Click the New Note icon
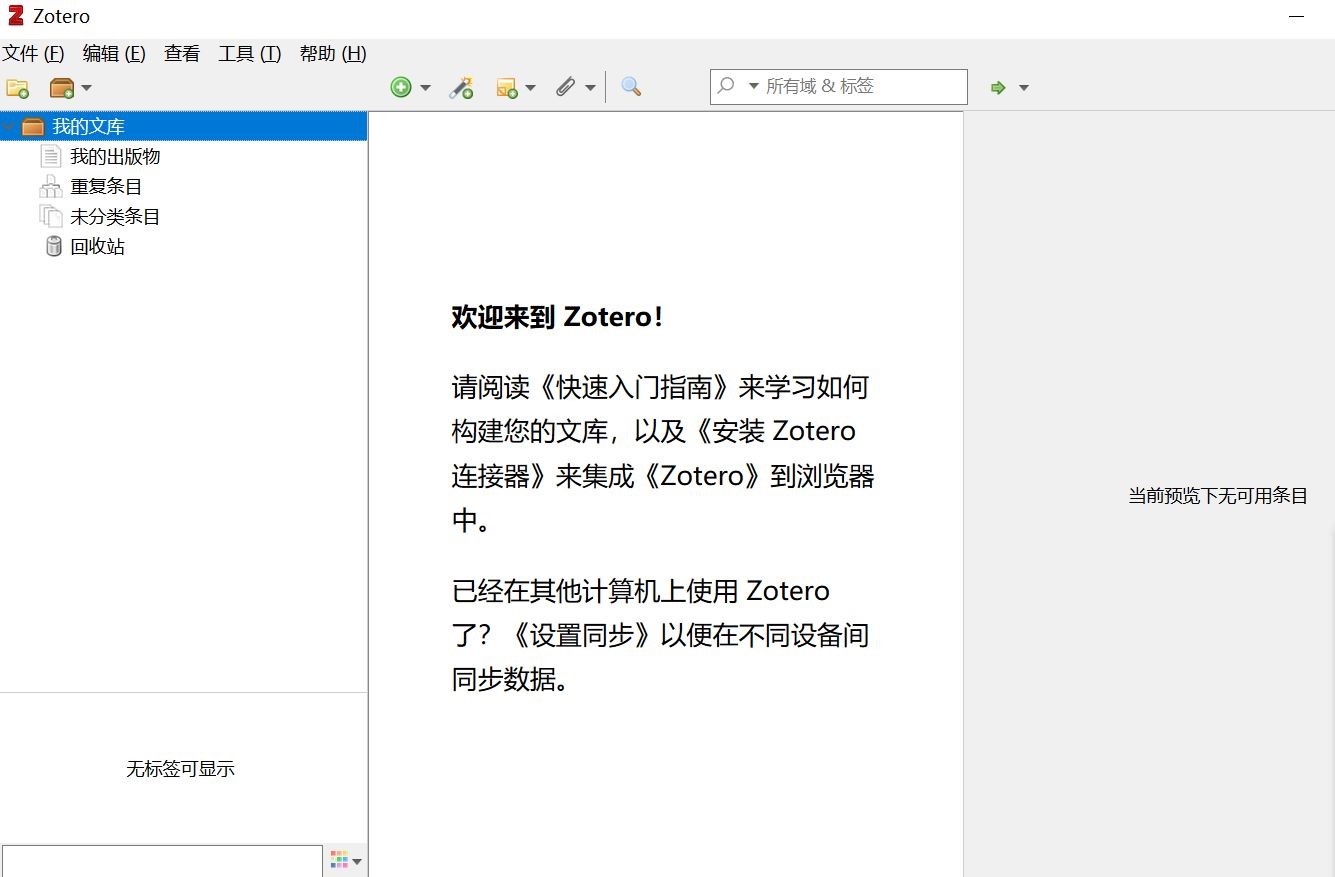Viewport: 1335px width, 877px height. (x=507, y=88)
